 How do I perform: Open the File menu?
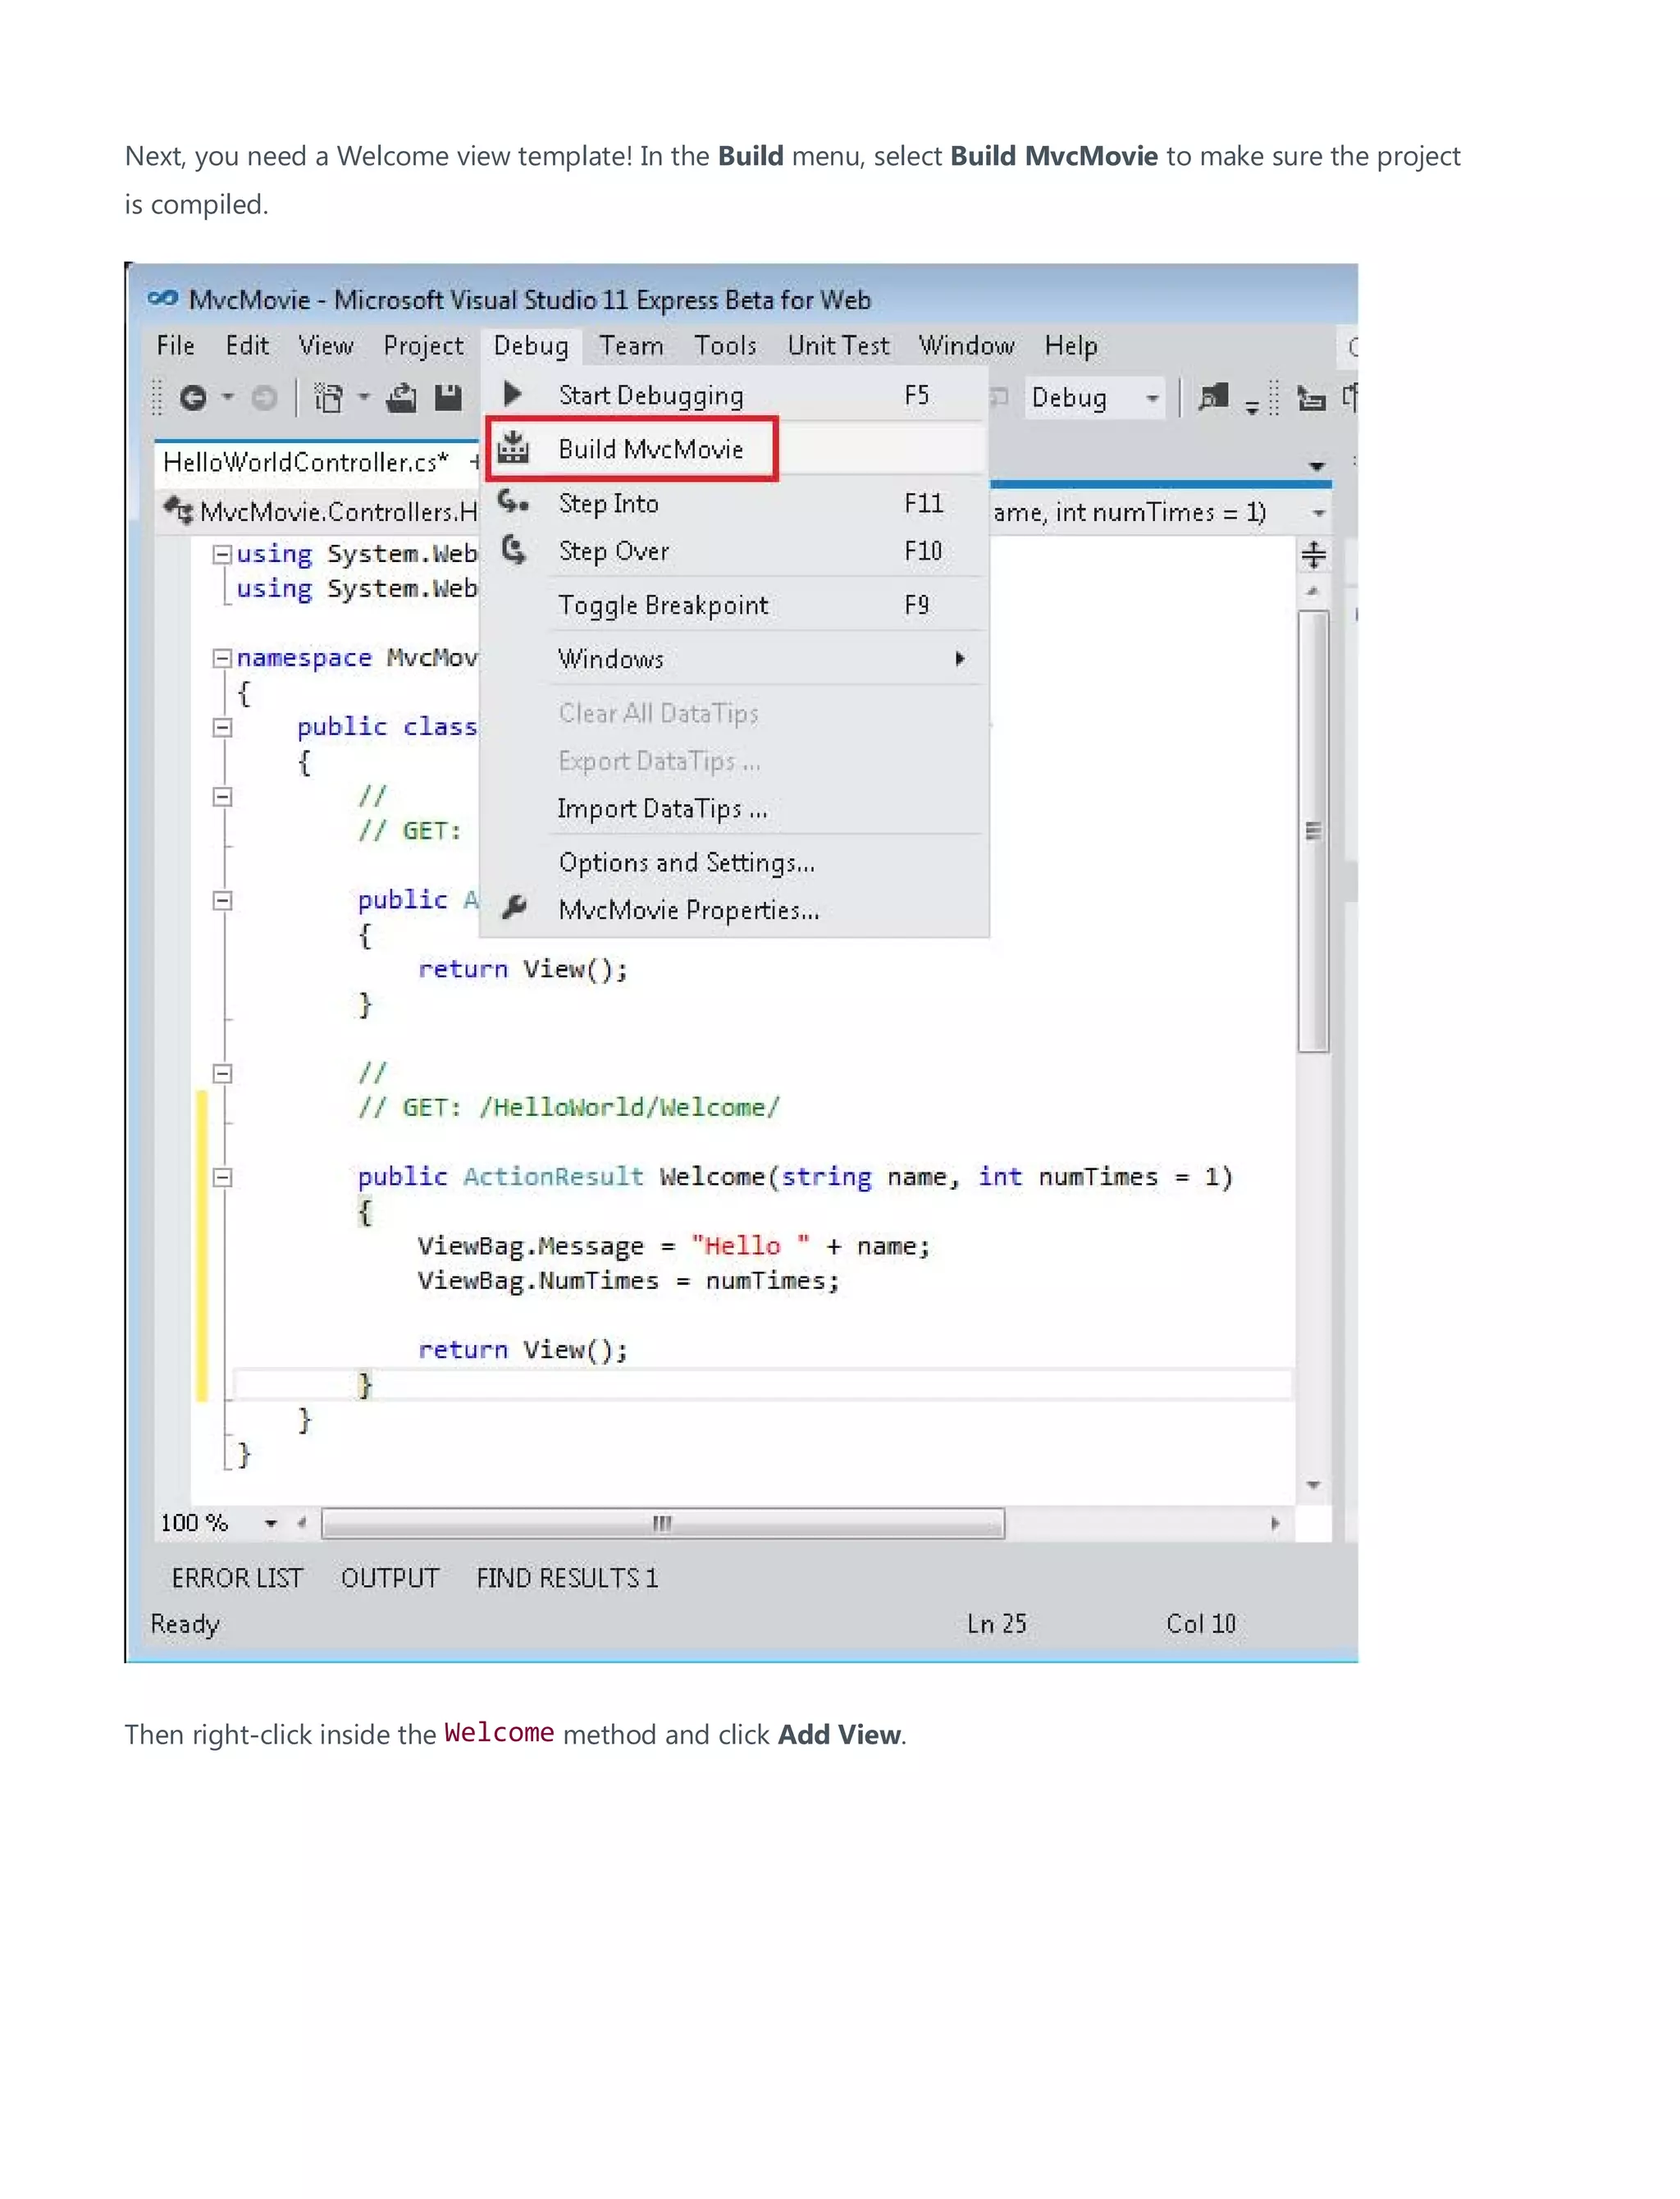[176, 346]
